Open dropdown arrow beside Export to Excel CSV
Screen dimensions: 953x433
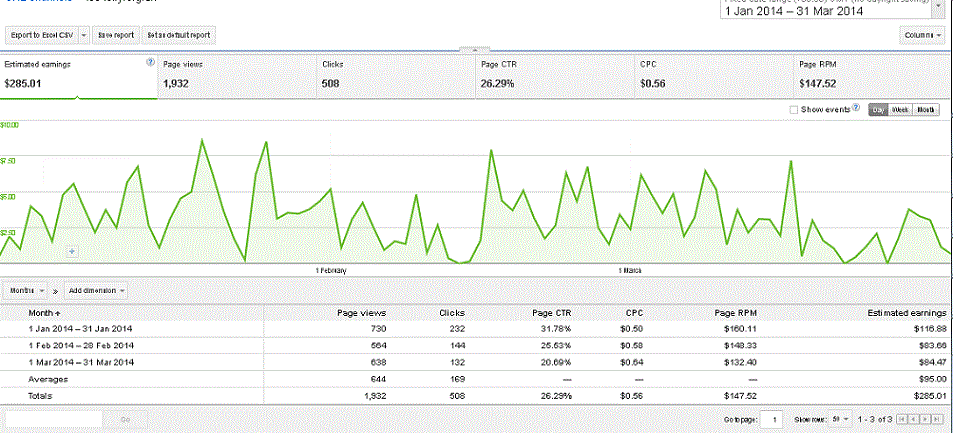point(82,35)
